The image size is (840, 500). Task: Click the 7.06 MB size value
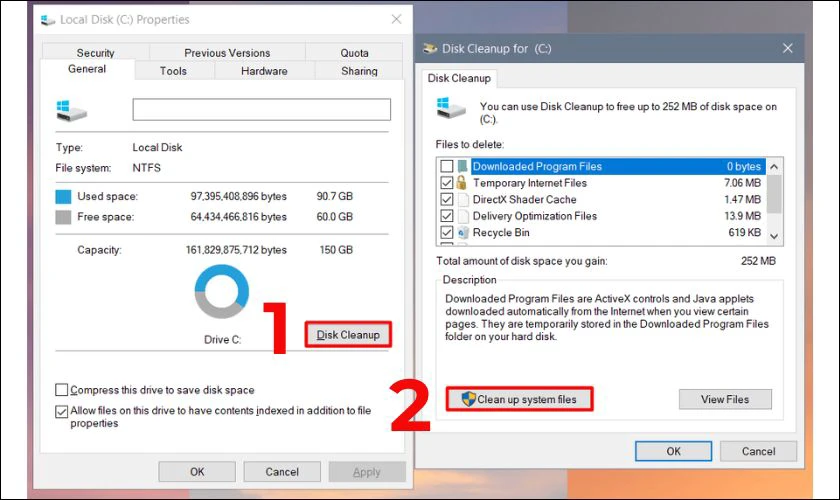tap(742, 183)
